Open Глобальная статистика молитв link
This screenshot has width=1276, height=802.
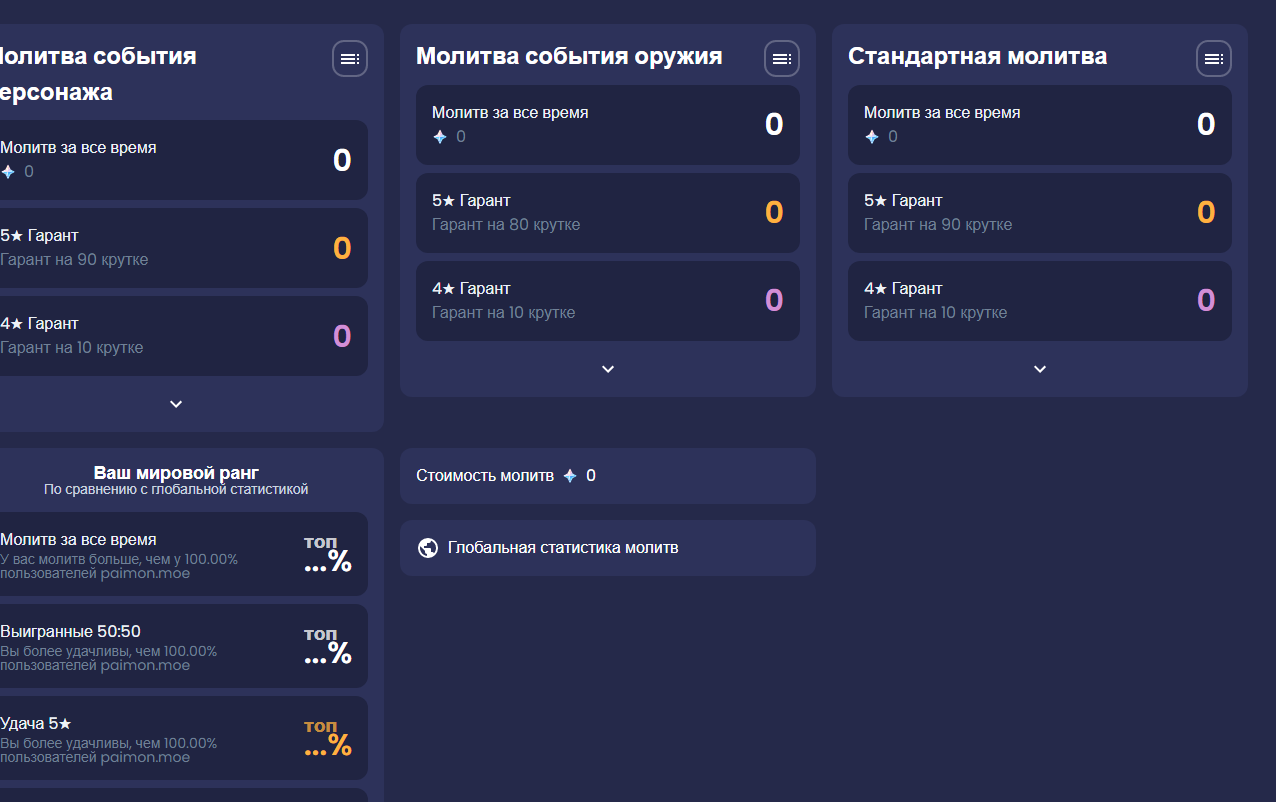click(x=563, y=548)
